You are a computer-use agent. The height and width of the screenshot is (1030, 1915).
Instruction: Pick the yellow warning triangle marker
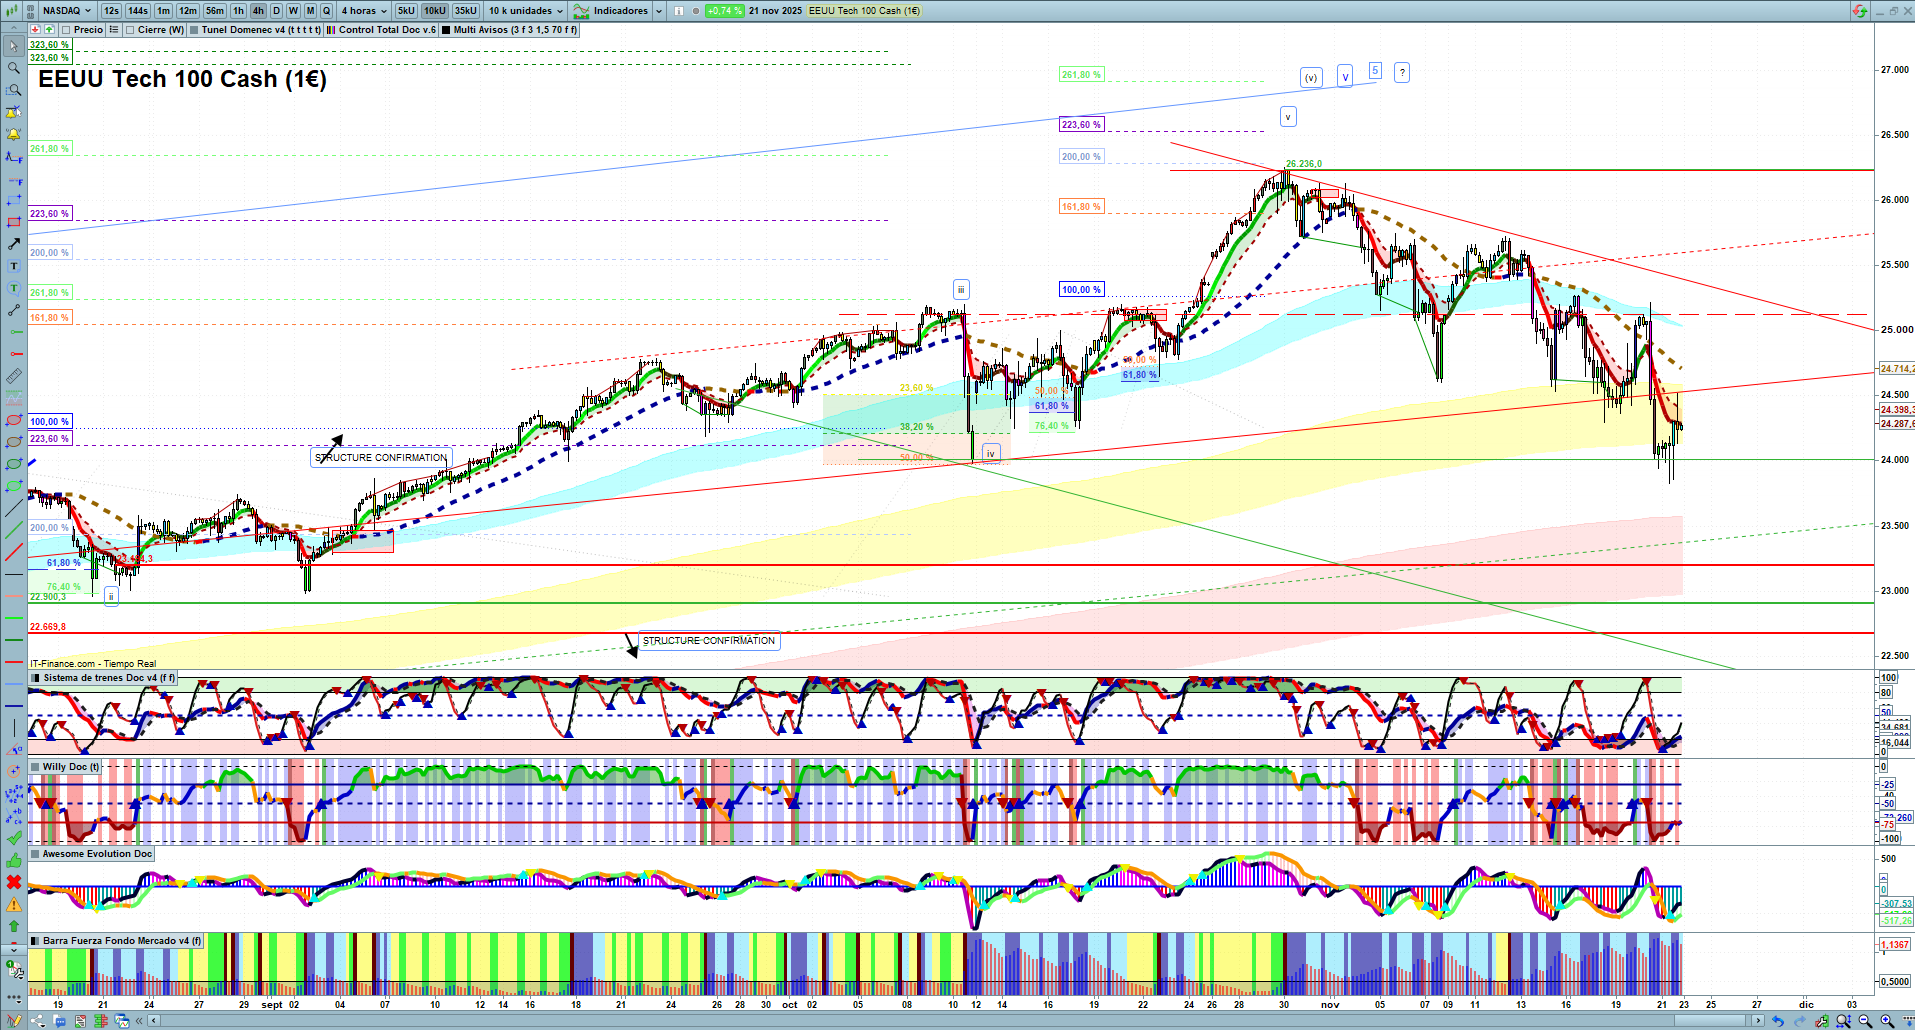coord(14,904)
